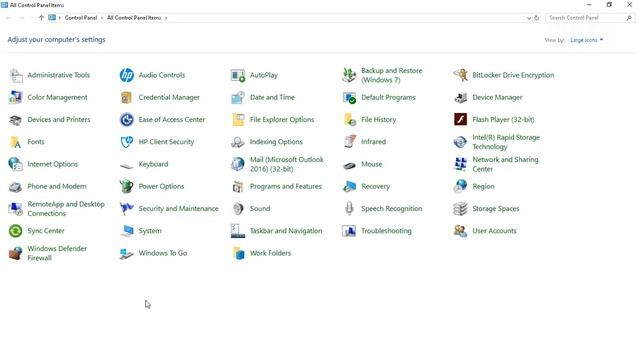Open the Programs and Features icon
Viewport: 640px width, 360px height.
238,187
